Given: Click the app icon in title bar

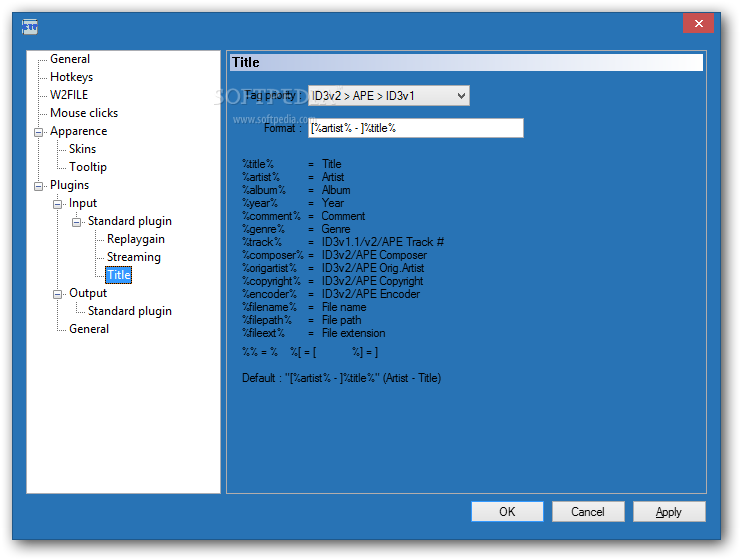Looking at the screenshot, I should (29, 27).
